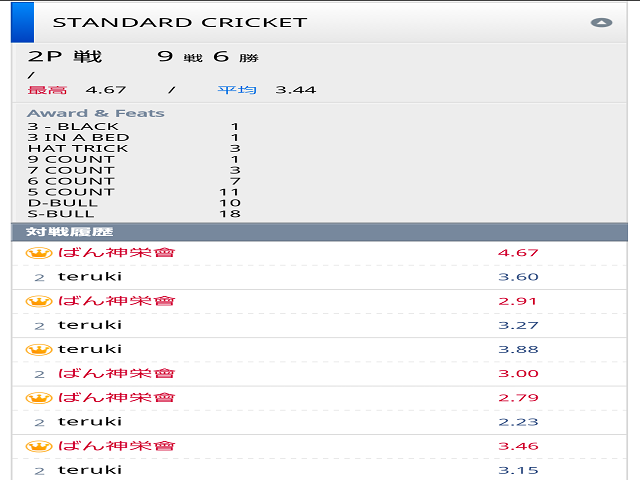Click rank 2 badge beside teruki 3.60
Image resolution: width=640 pixels, height=480 pixels.
click(39, 277)
